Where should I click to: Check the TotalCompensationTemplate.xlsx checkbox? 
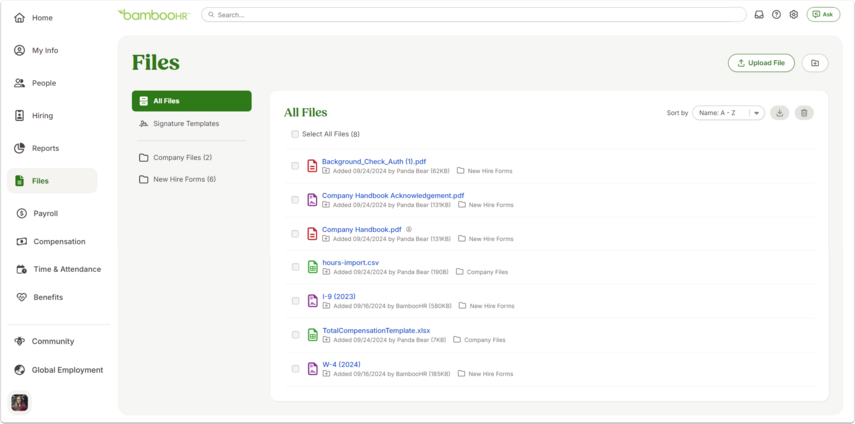coord(295,335)
